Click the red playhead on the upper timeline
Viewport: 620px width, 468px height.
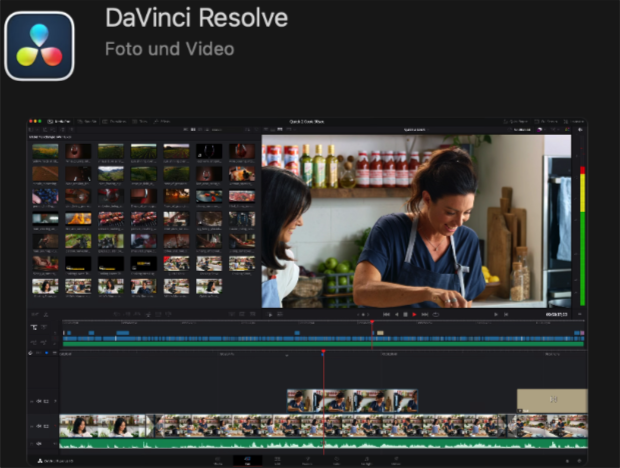[372, 334]
